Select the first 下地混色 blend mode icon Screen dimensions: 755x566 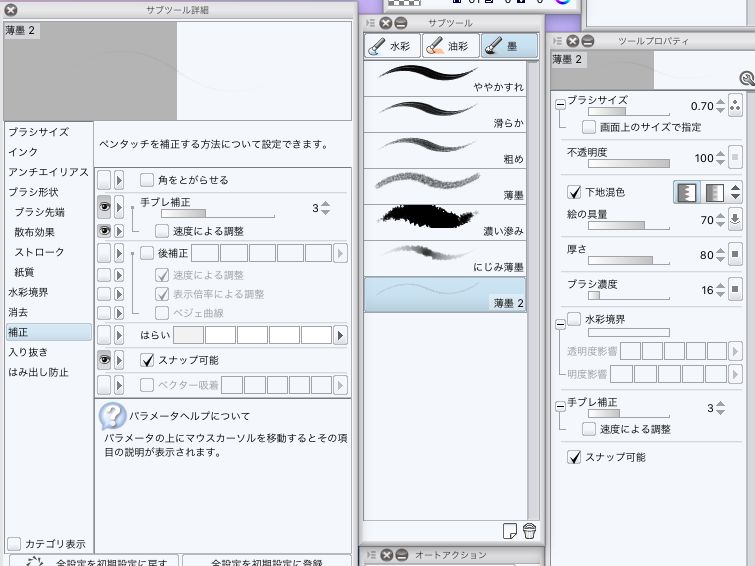[x=686, y=192]
